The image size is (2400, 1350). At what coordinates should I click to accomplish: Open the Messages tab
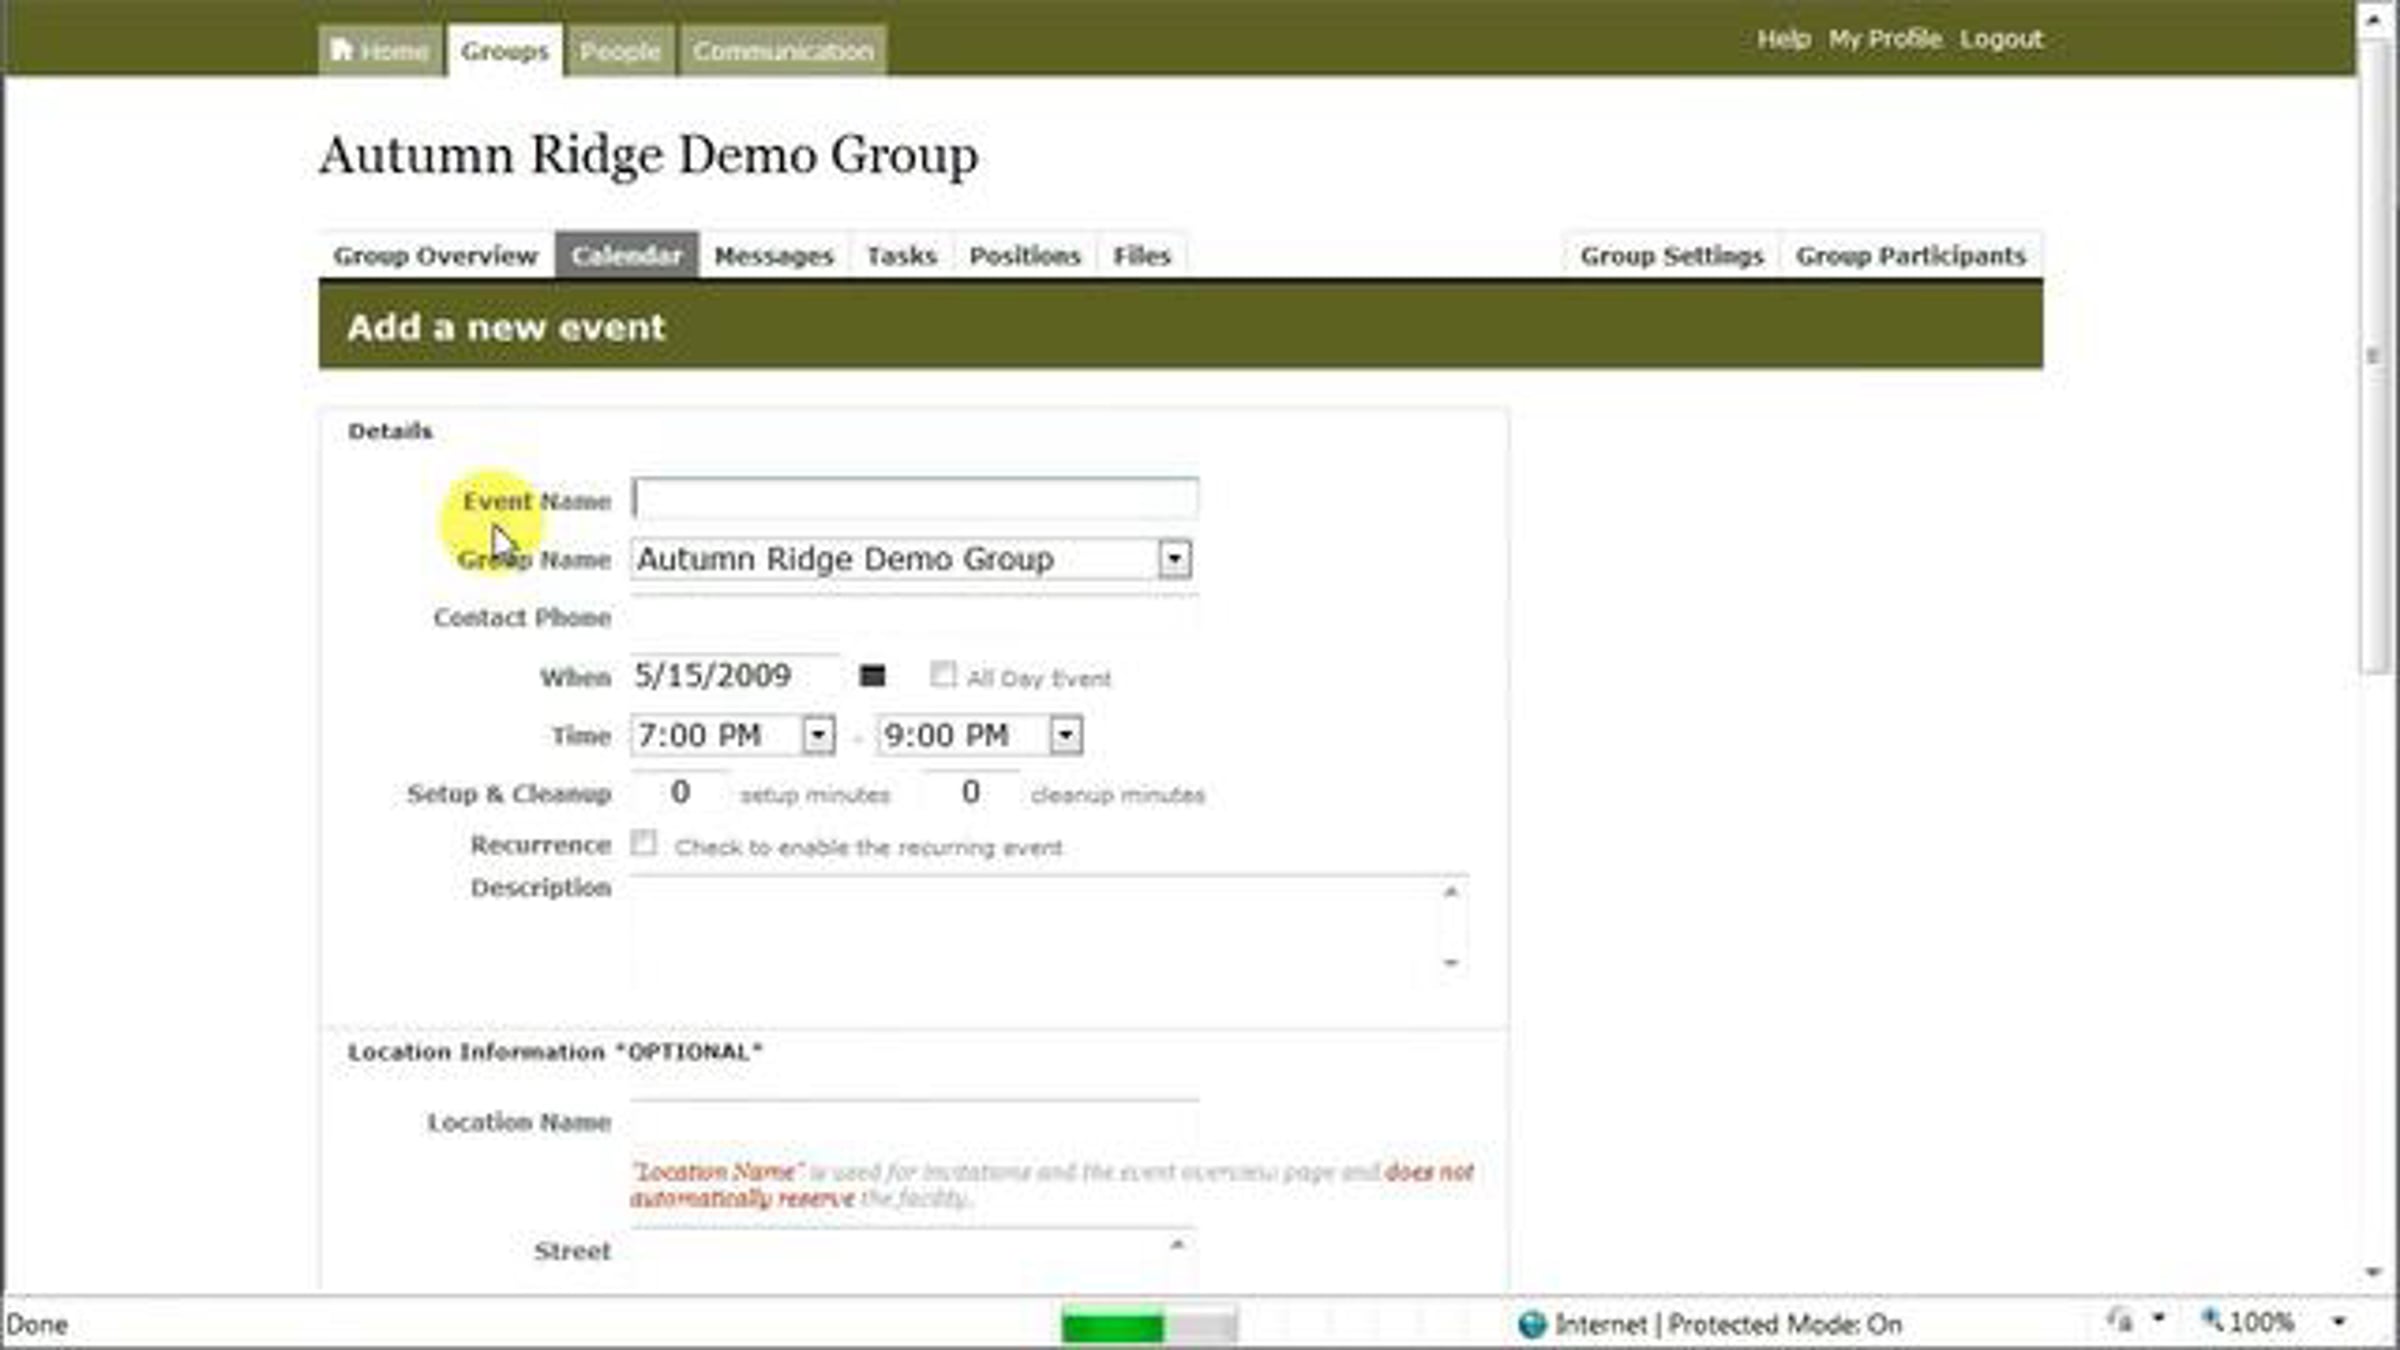click(774, 256)
